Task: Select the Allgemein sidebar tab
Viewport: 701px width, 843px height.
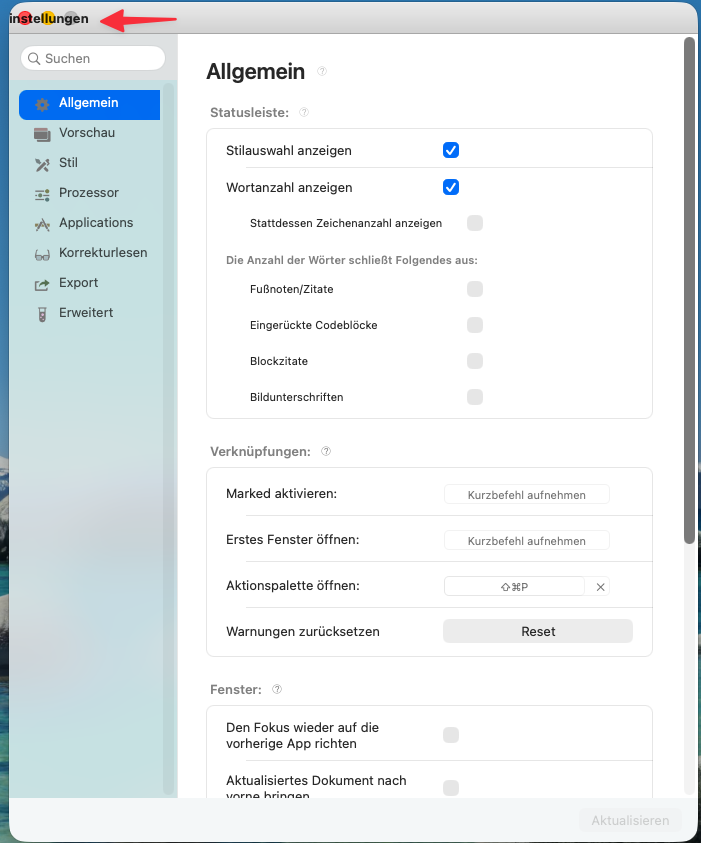Action: click(x=89, y=104)
